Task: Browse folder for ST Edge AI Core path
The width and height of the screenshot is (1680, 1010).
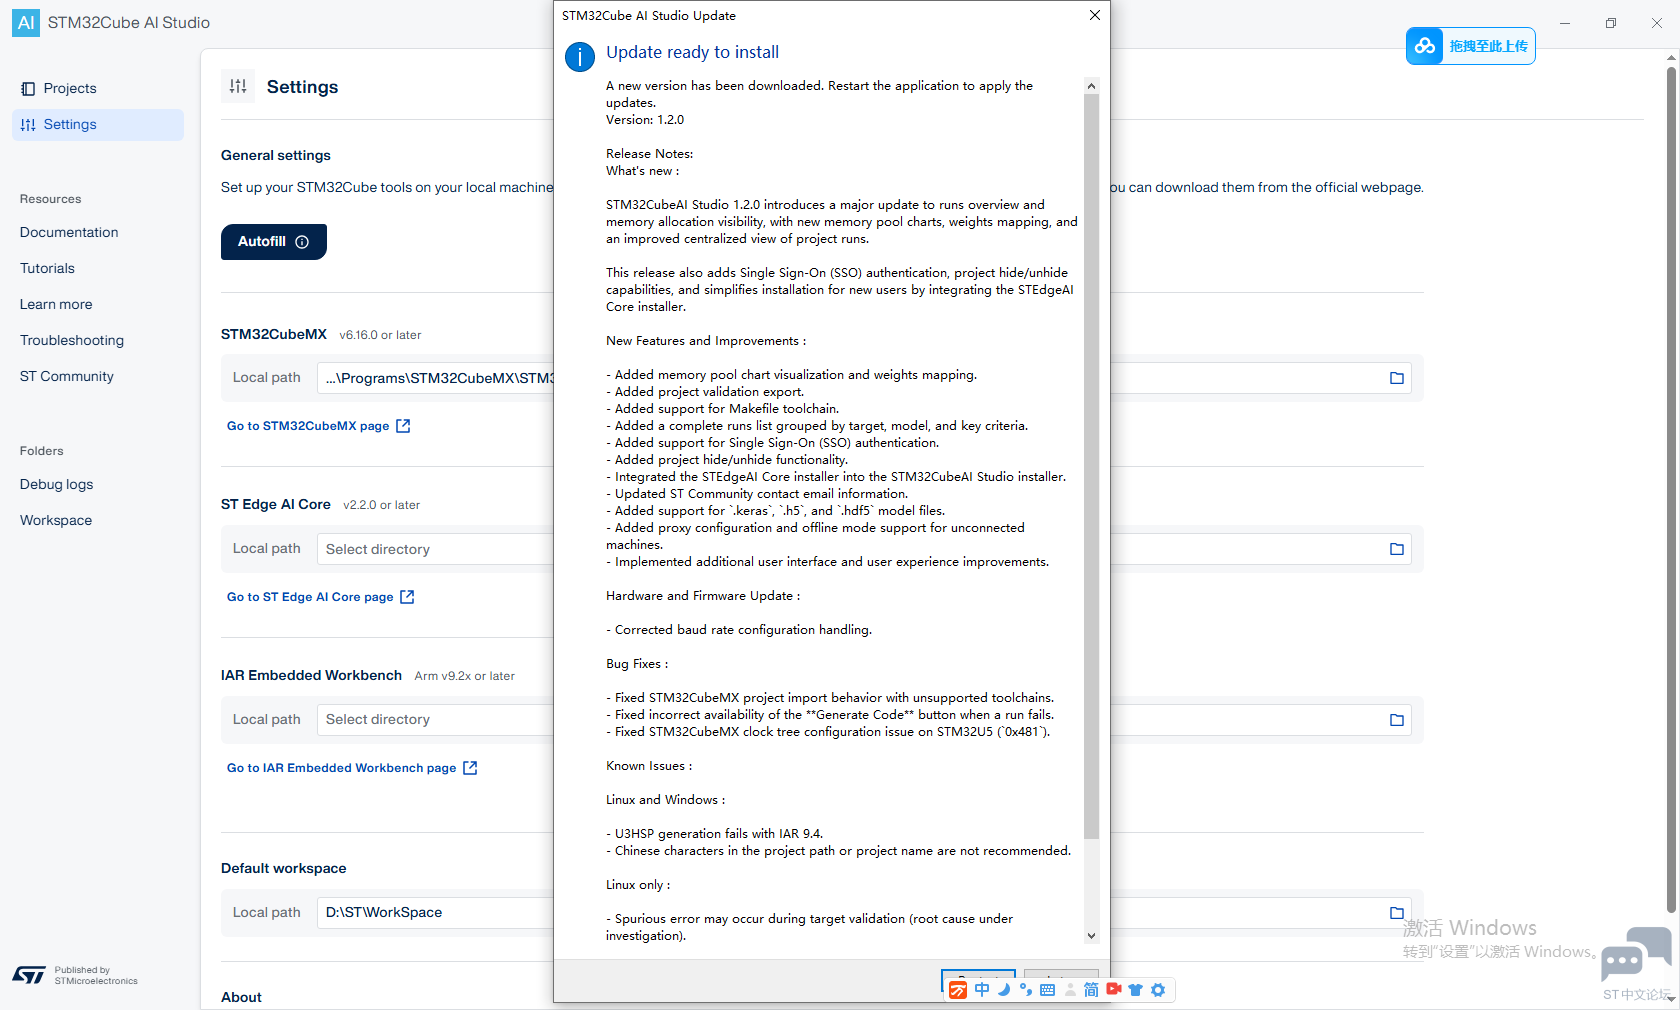Action: click(1397, 549)
